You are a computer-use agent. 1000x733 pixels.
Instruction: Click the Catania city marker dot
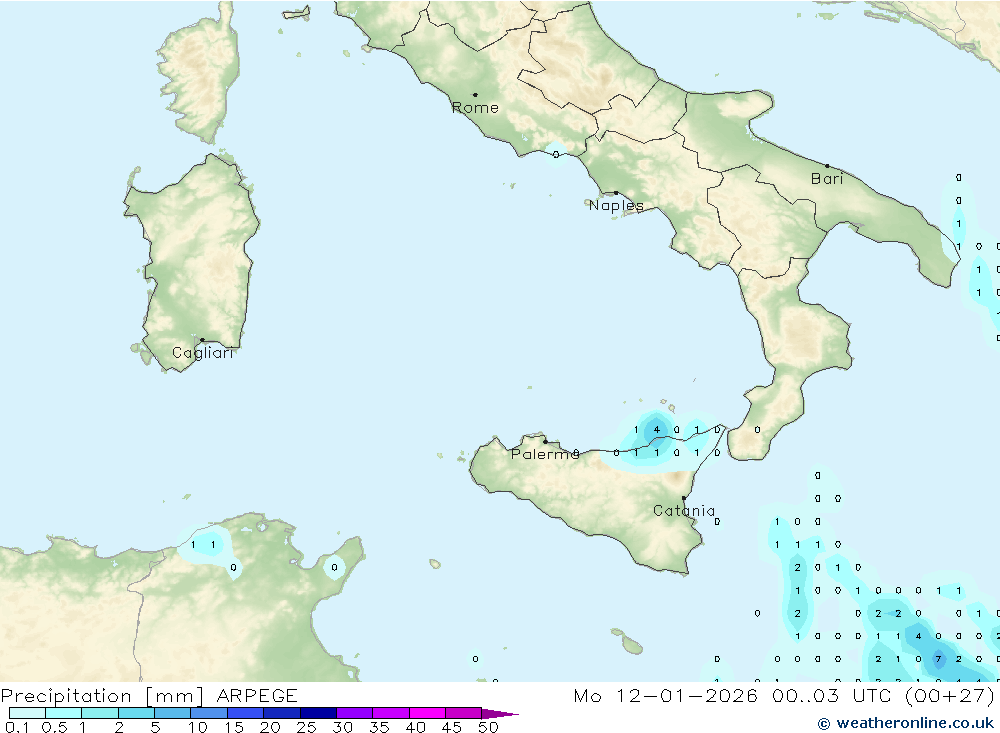[684, 498]
